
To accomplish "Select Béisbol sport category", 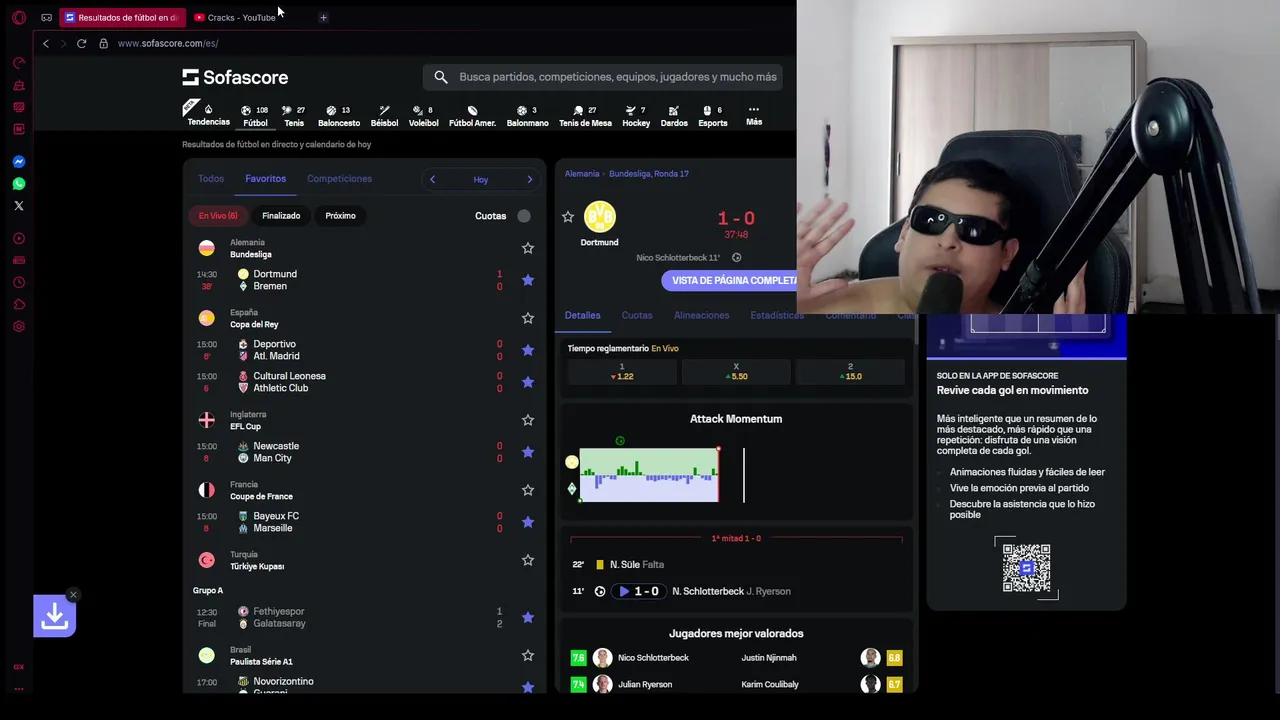I will (384, 115).
